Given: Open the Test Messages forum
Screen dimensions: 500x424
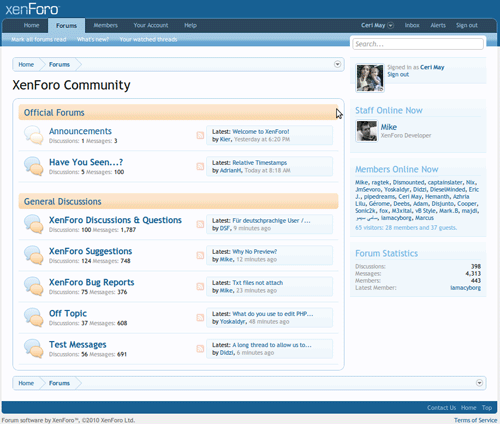Looking at the screenshot, I should click(78, 344).
